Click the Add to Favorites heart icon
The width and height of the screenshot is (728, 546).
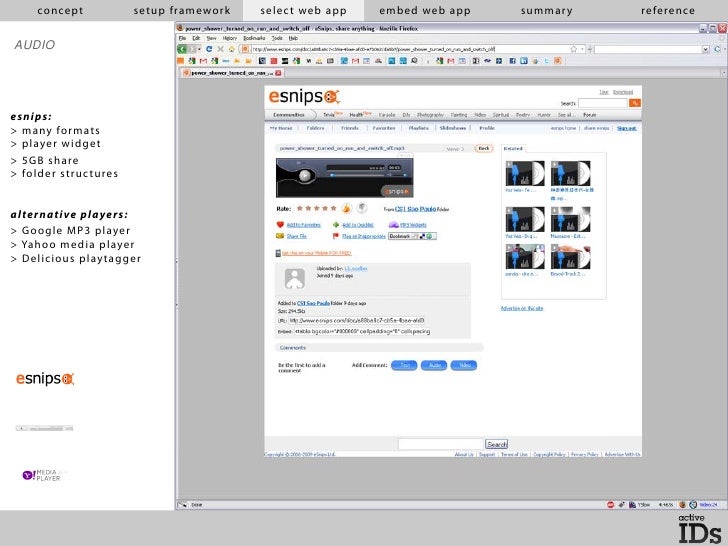pyautogui.click(x=279, y=225)
